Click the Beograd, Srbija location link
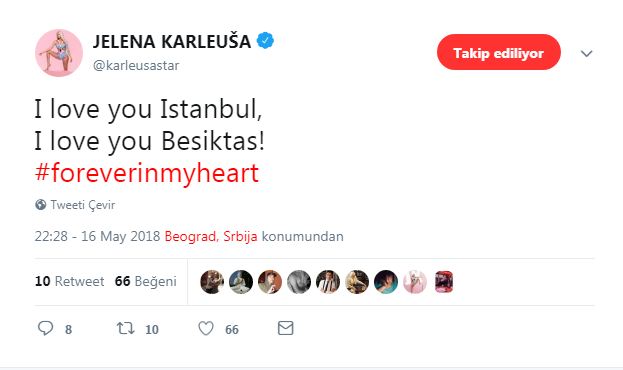The height and width of the screenshot is (370, 623). coord(211,236)
